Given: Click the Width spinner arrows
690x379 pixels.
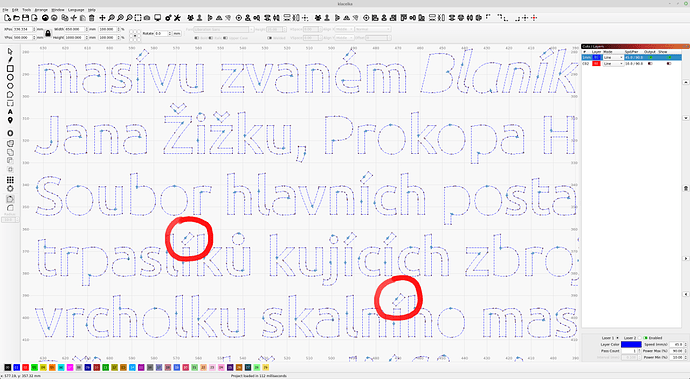Looking at the screenshot, I should point(87,29).
